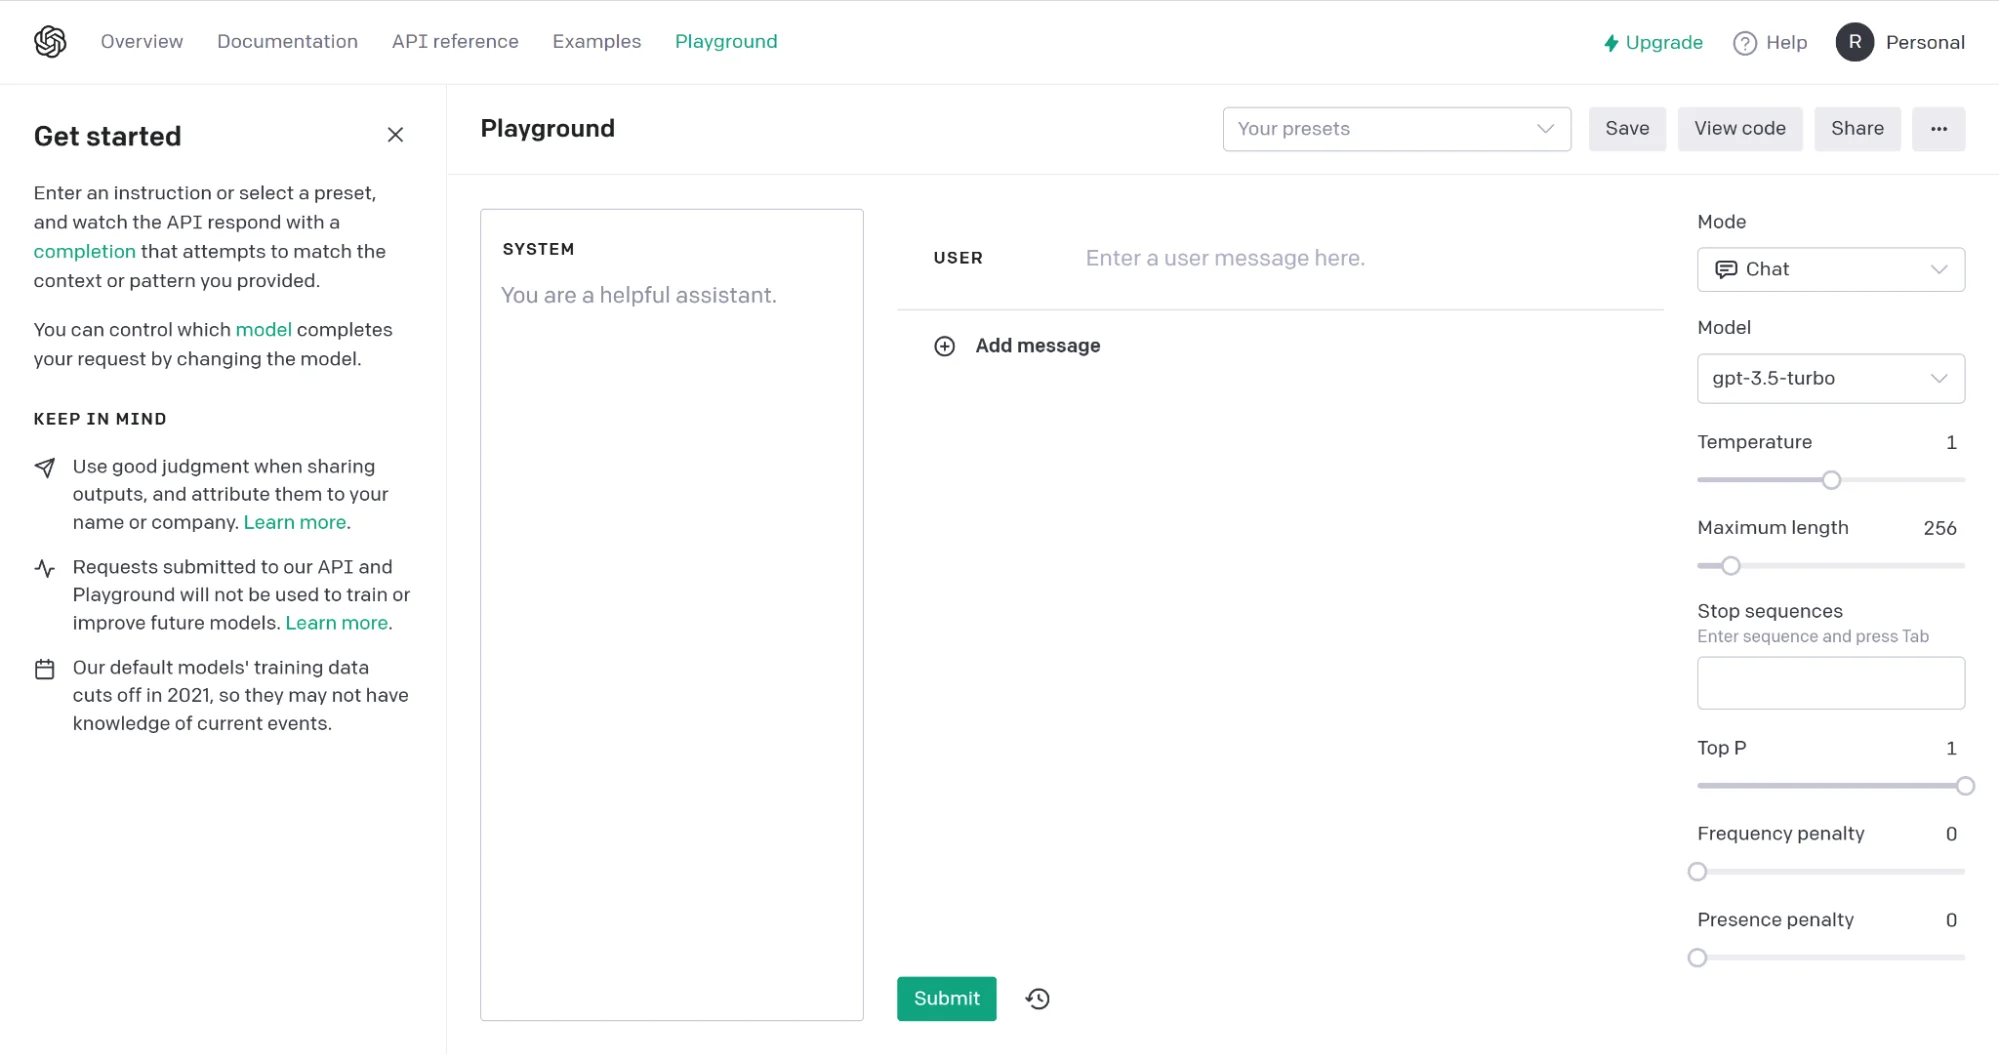
Task: Go to the Documentation tab
Action: click(287, 42)
